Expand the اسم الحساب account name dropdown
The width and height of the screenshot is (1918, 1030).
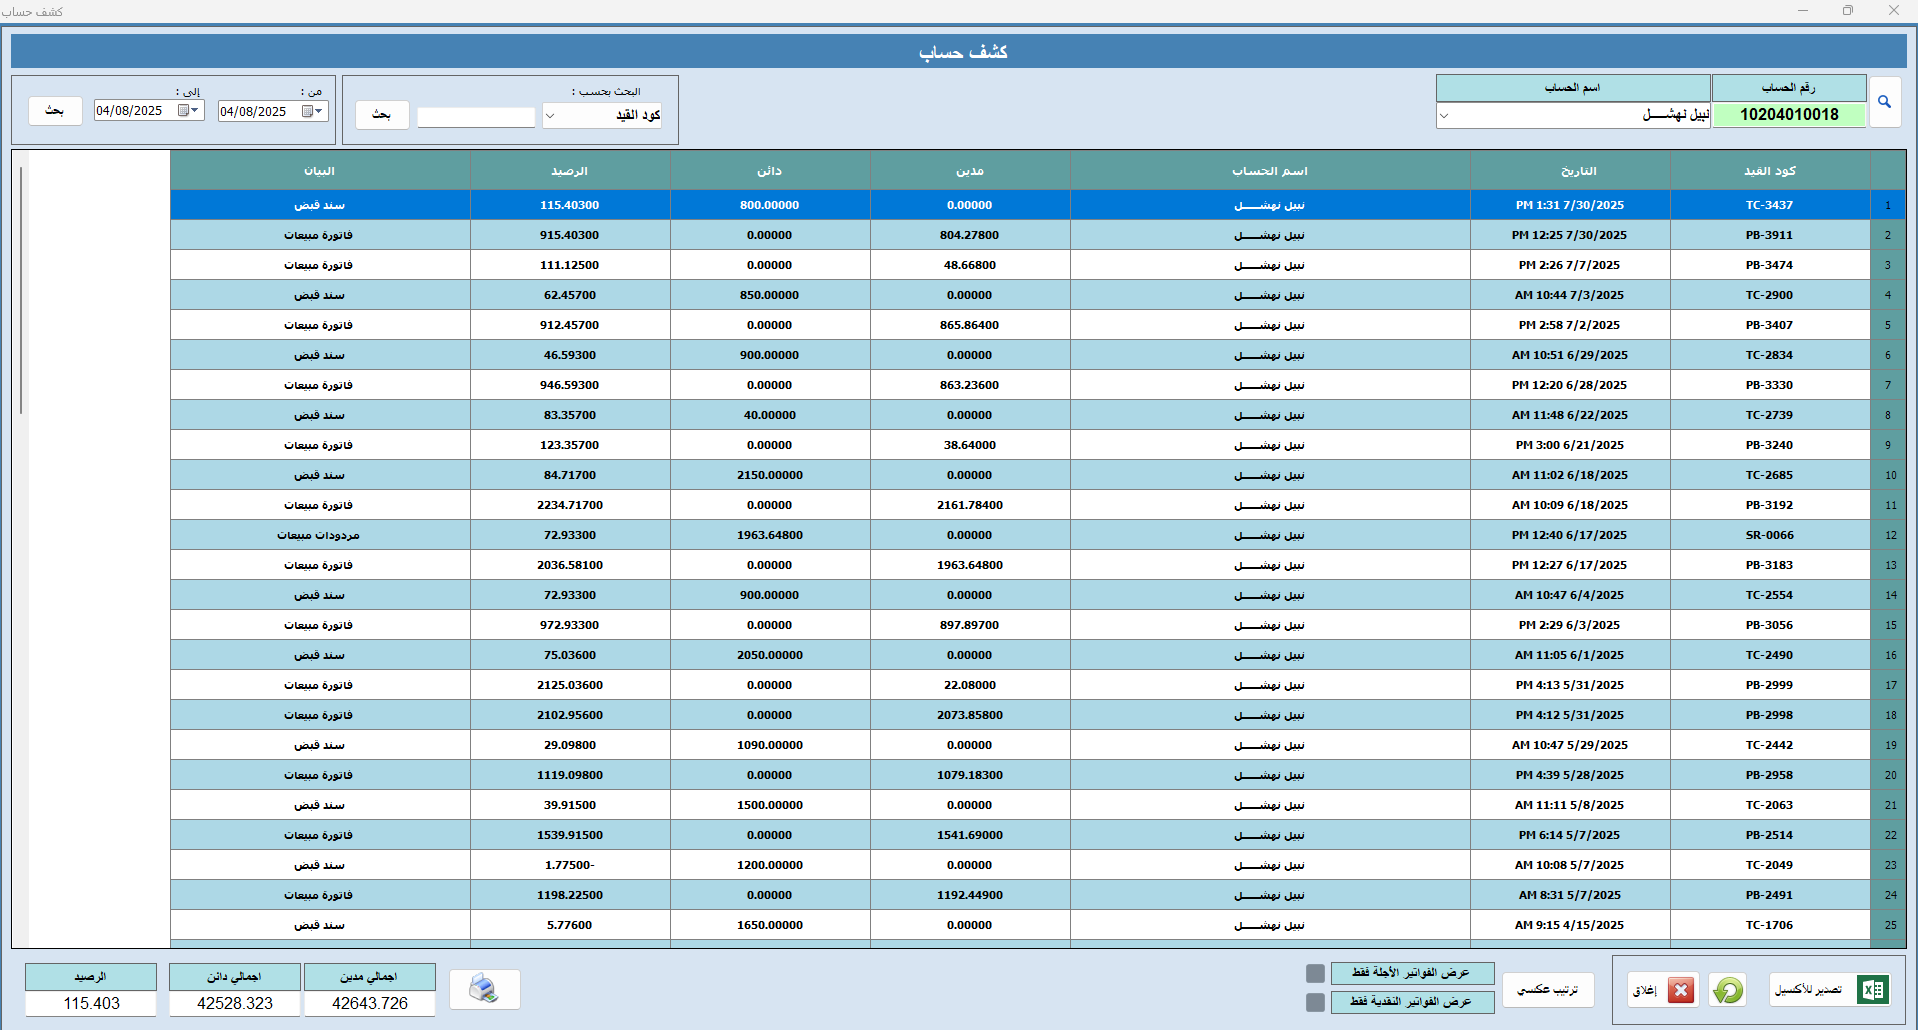[x=1444, y=116]
